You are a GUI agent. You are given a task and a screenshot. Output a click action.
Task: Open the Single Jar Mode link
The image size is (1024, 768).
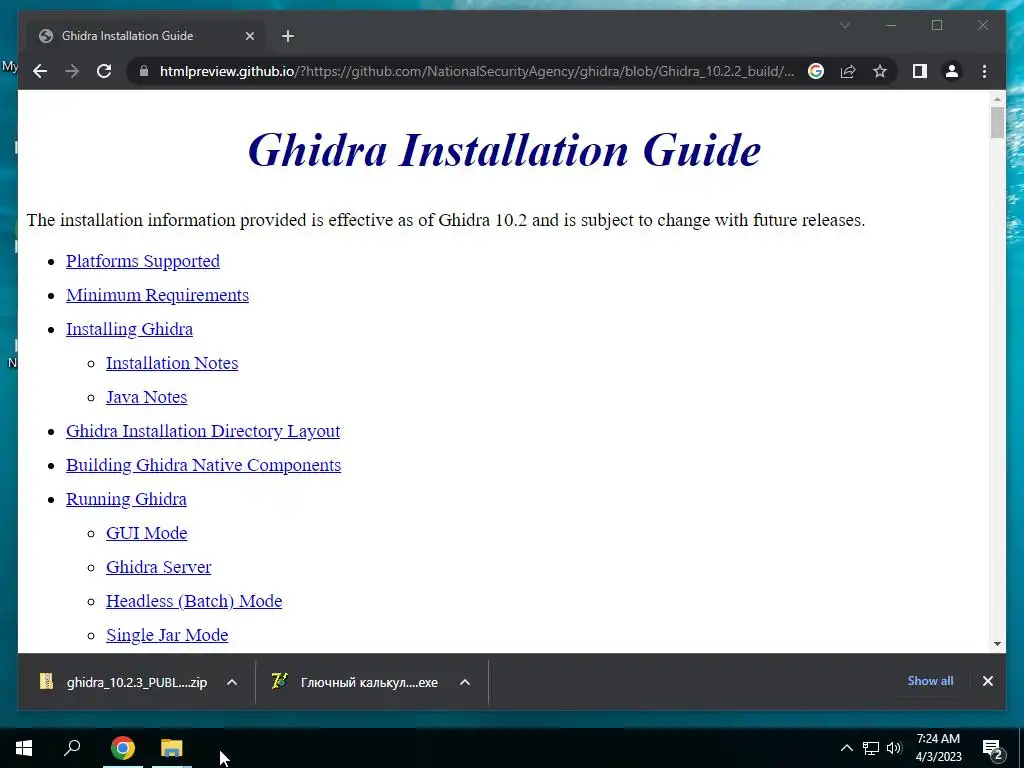pos(167,635)
